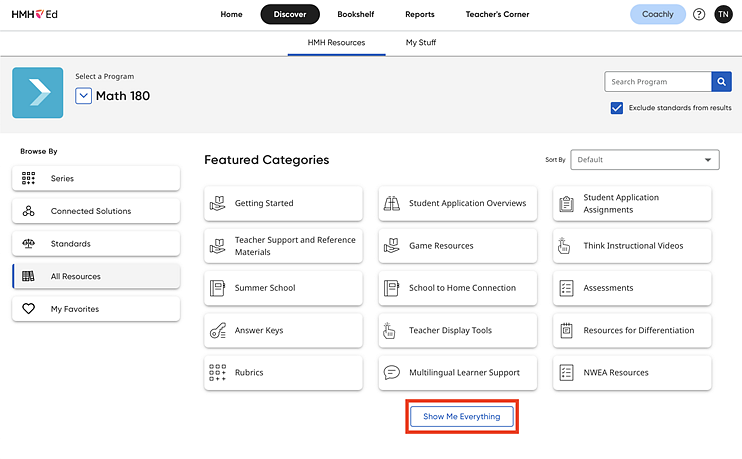
Task: Click the Series label
Action: pyautogui.click(x=62, y=178)
